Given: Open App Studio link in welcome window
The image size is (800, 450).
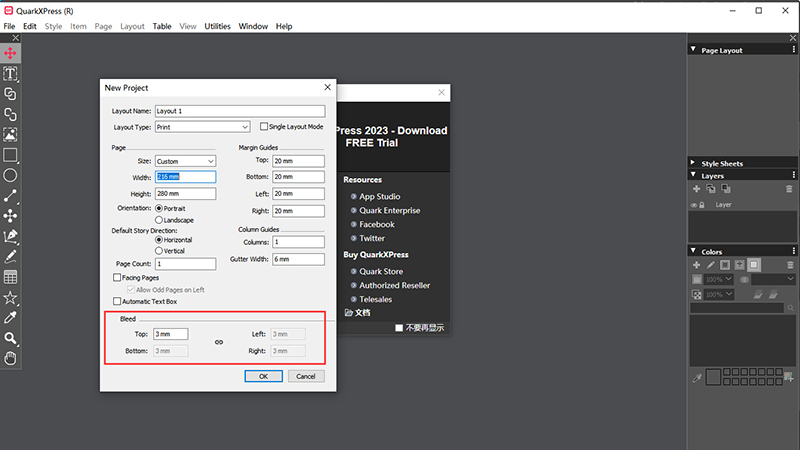Looking at the screenshot, I should tap(380, 196).
